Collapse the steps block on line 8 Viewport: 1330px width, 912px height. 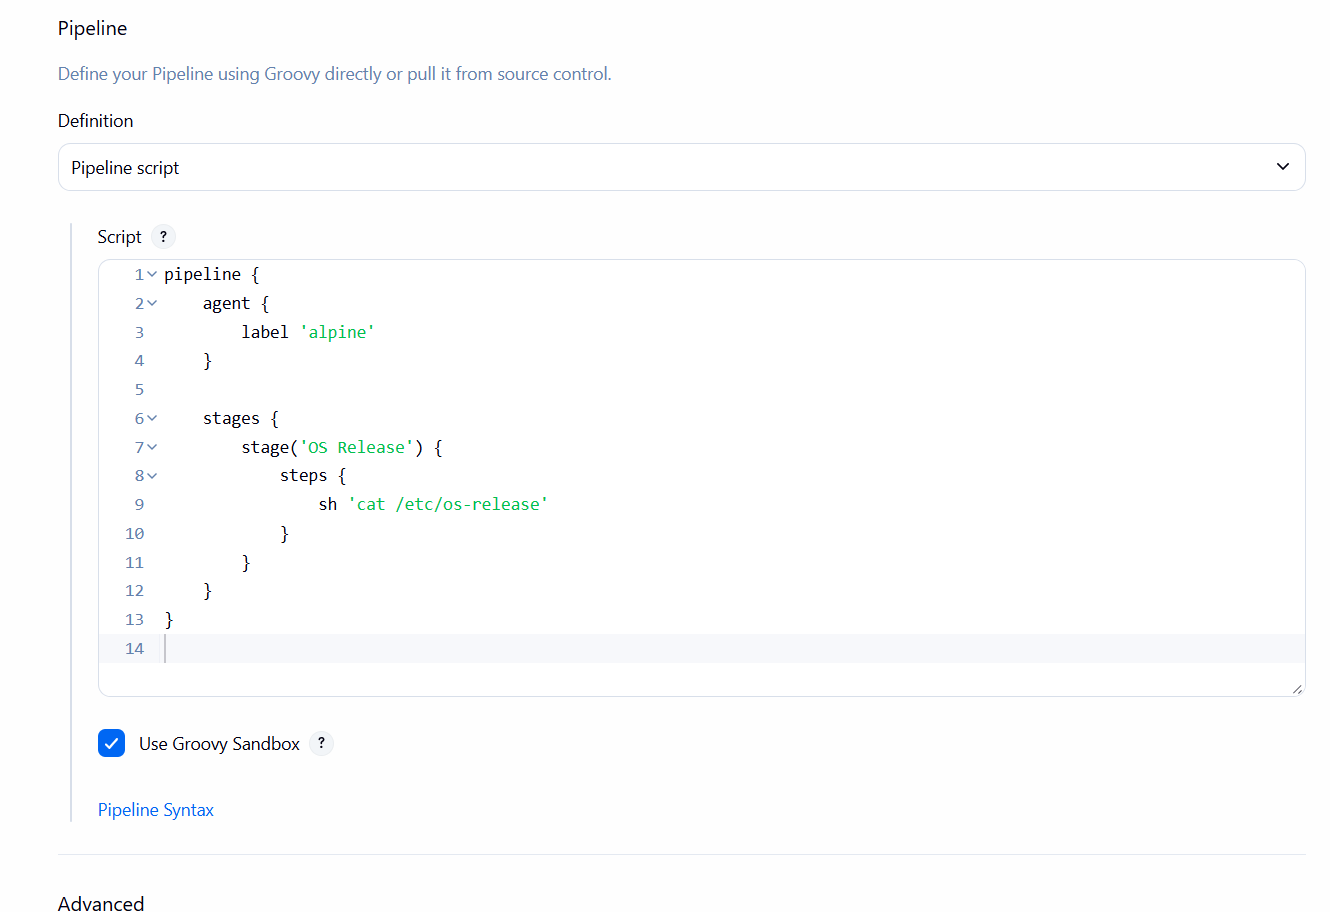pyautogui.click(x=152, y=476)
